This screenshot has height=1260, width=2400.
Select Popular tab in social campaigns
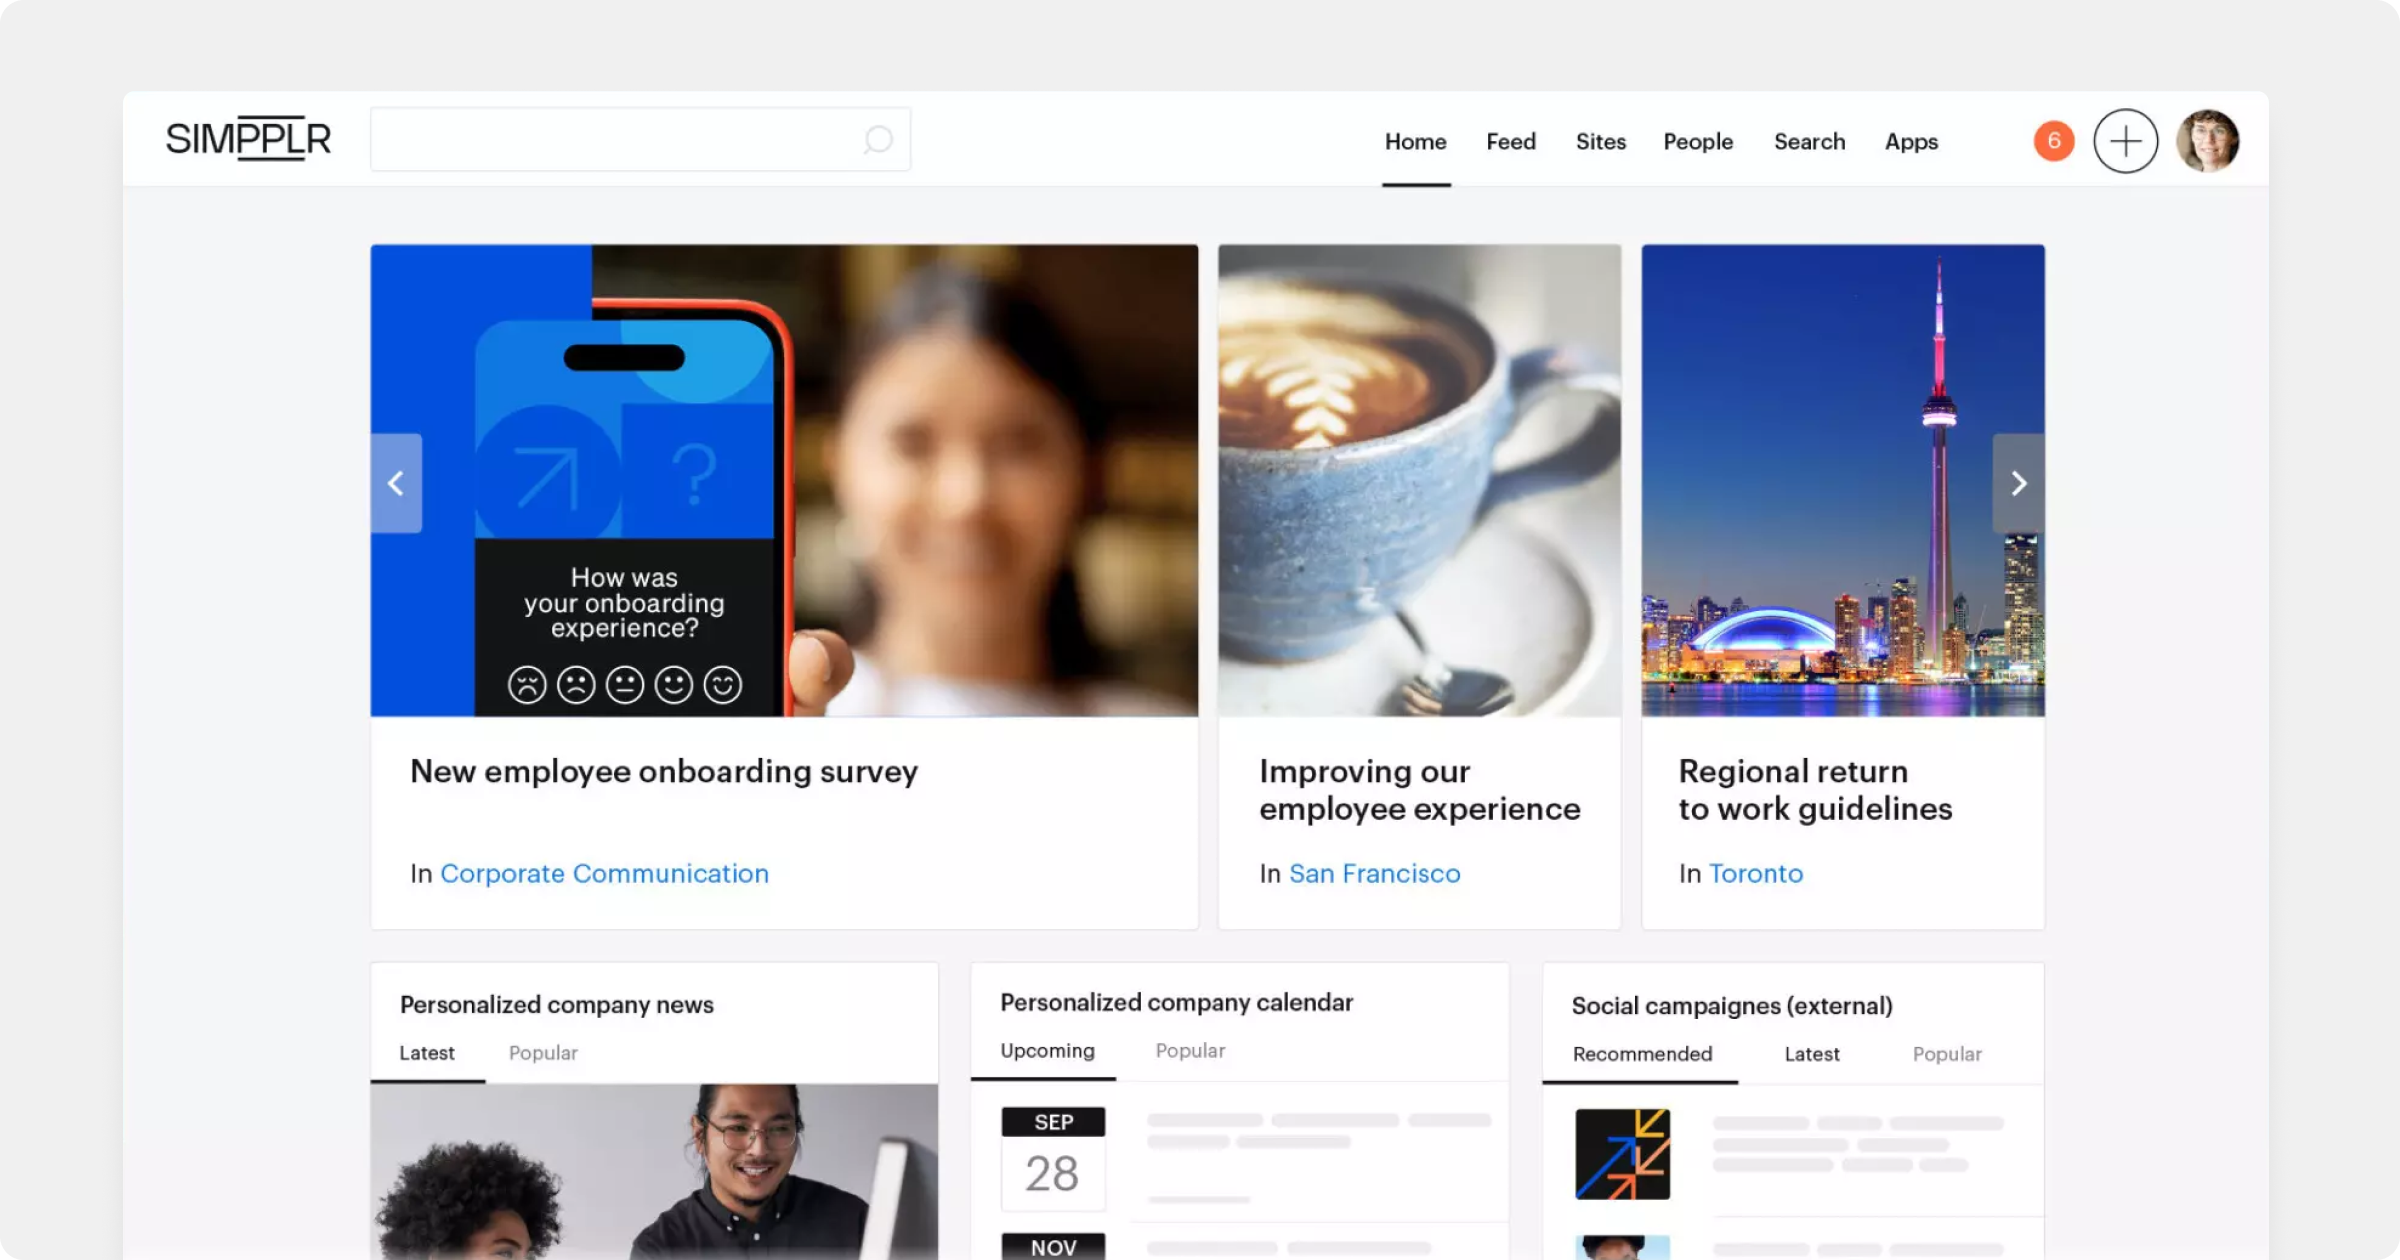coord(1946,1054)
